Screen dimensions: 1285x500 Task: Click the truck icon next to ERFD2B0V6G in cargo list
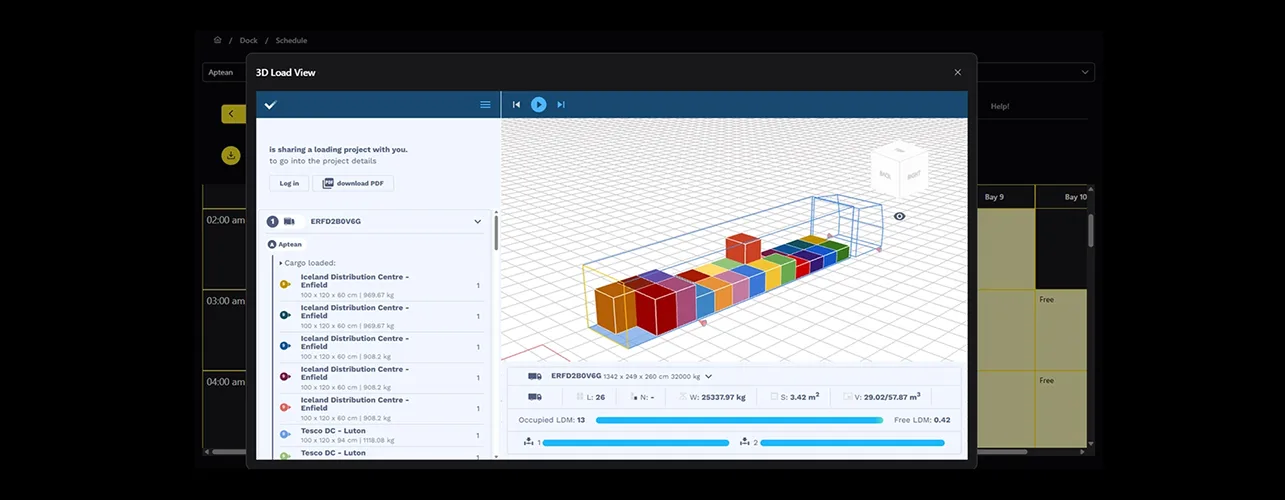[290, 221]
